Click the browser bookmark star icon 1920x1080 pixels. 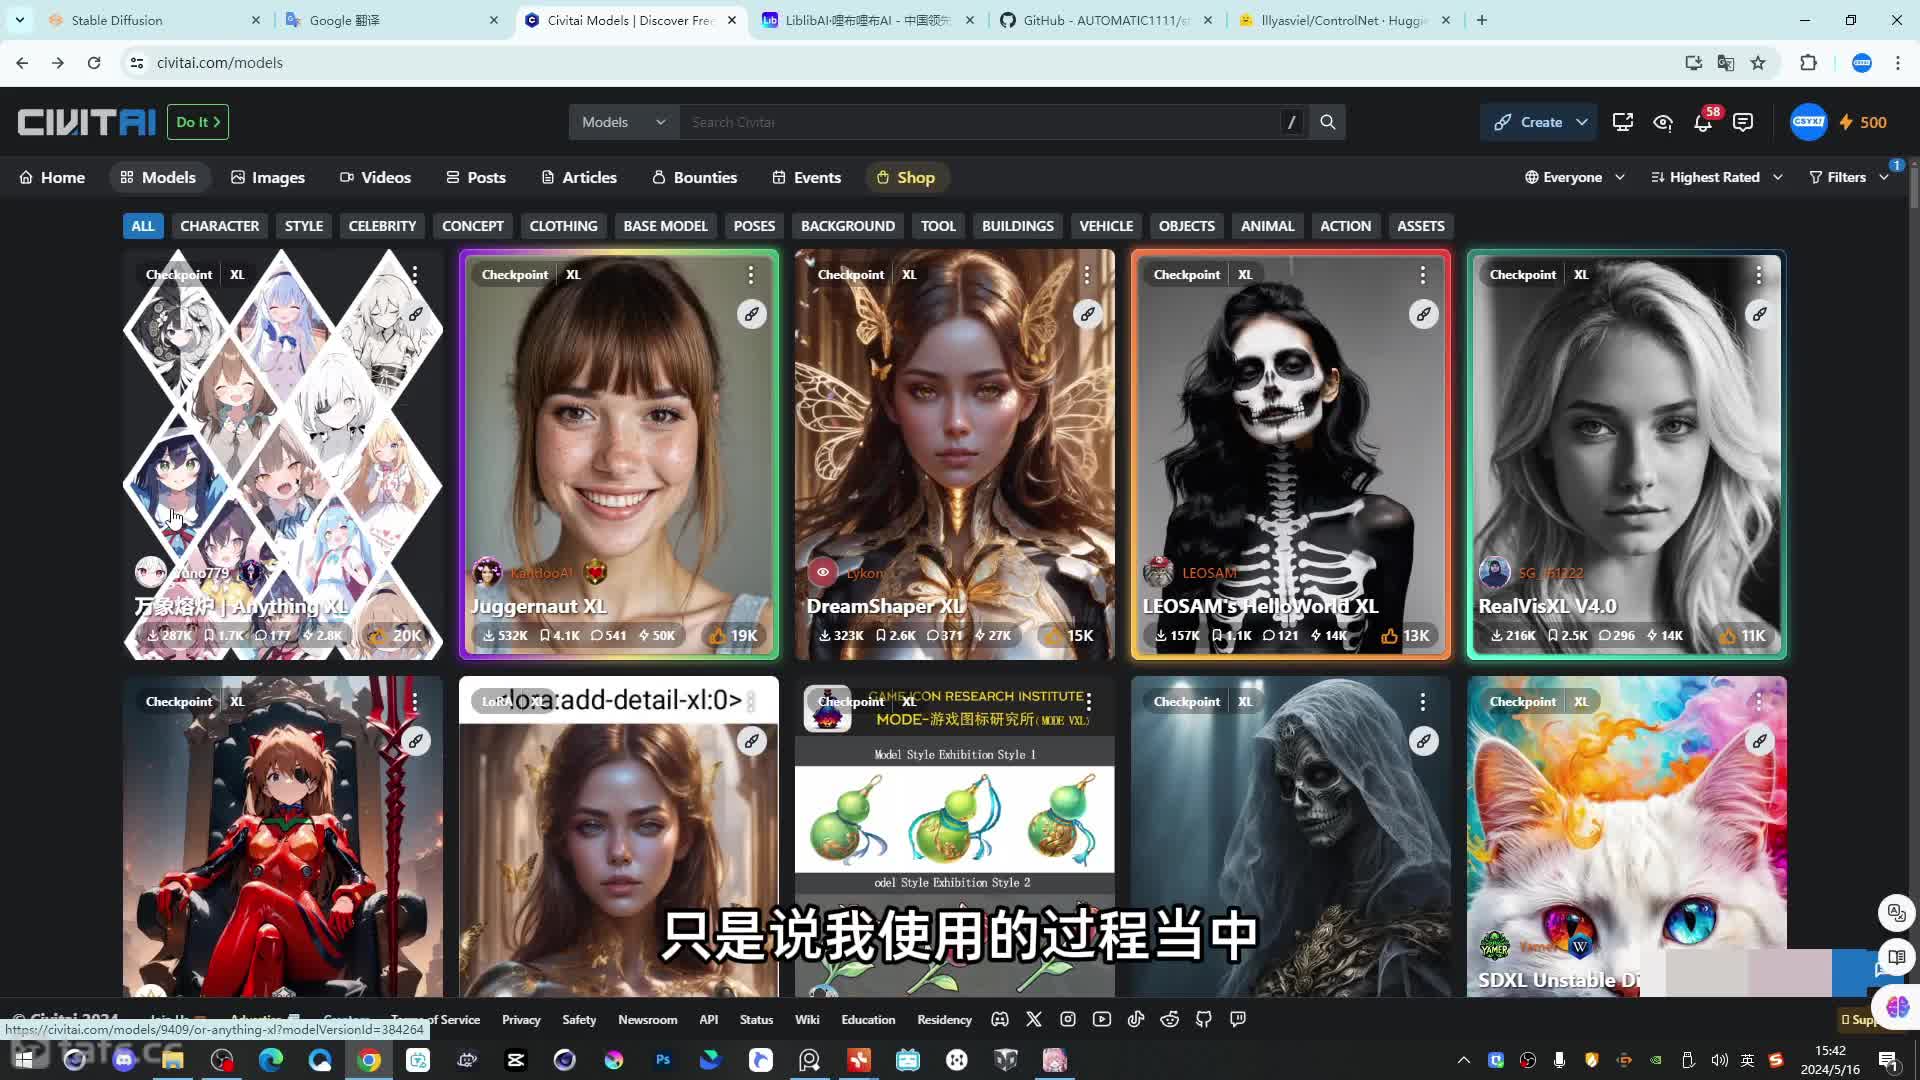(x=1758, y=63)
